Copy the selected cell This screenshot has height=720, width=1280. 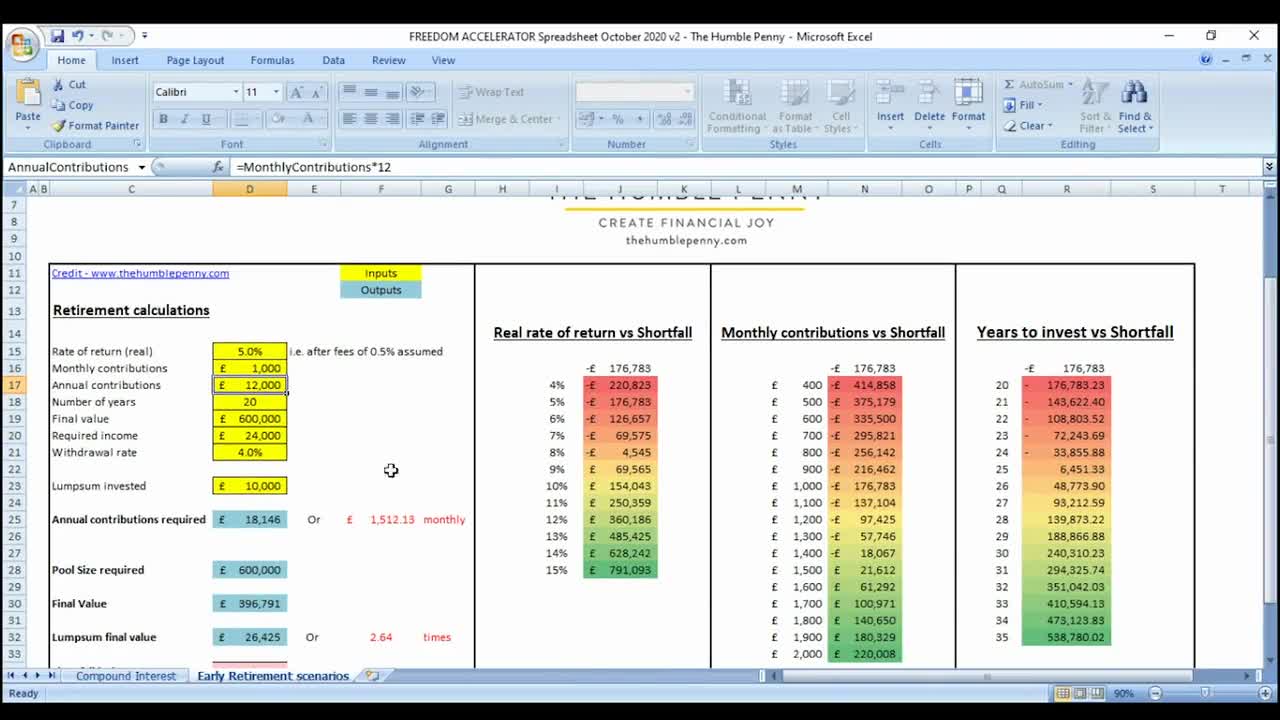pyautogui.click(x=73, y=105)
